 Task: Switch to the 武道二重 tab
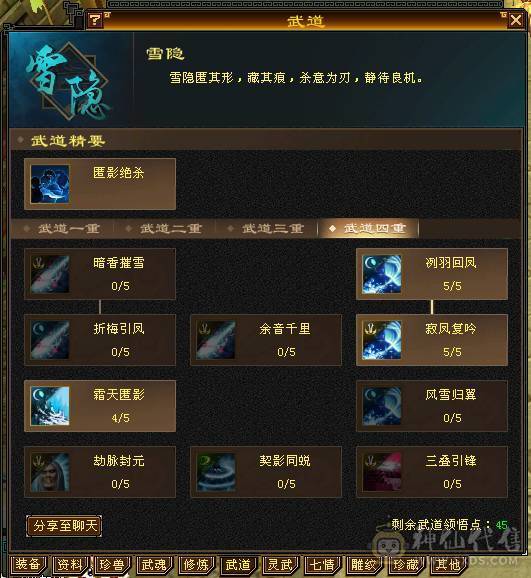[165, 229]
